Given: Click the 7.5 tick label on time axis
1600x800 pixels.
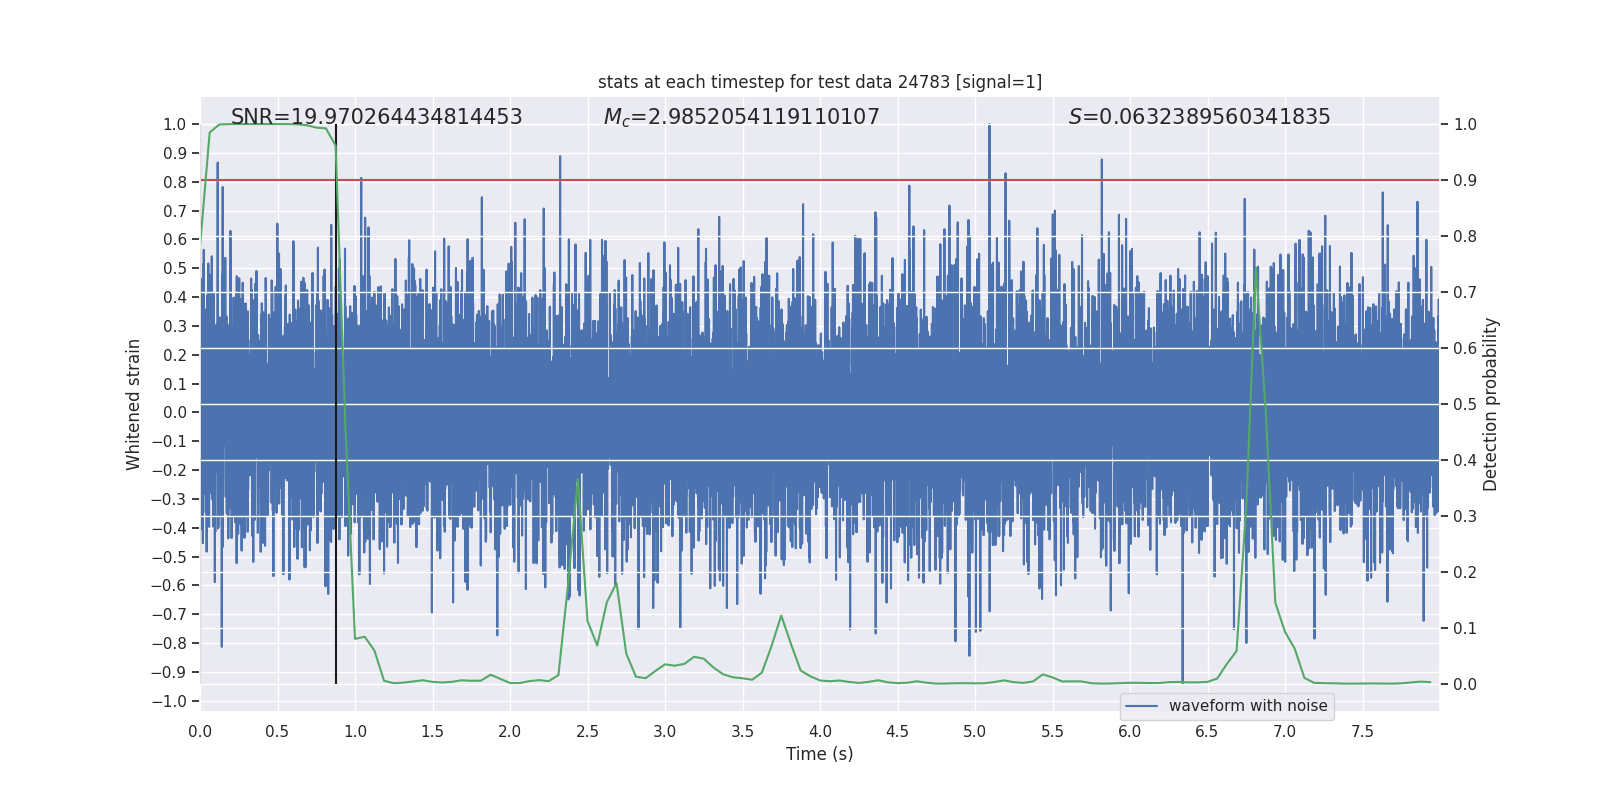Looking at the screenshot, I should (1362, 732).
